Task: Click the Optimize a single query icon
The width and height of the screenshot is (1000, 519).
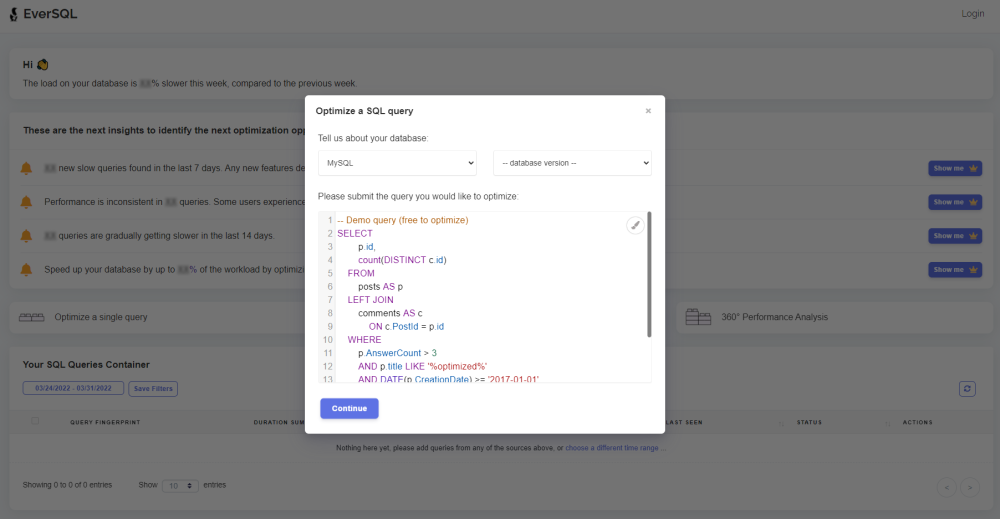Action: click(x=33, y=317)
